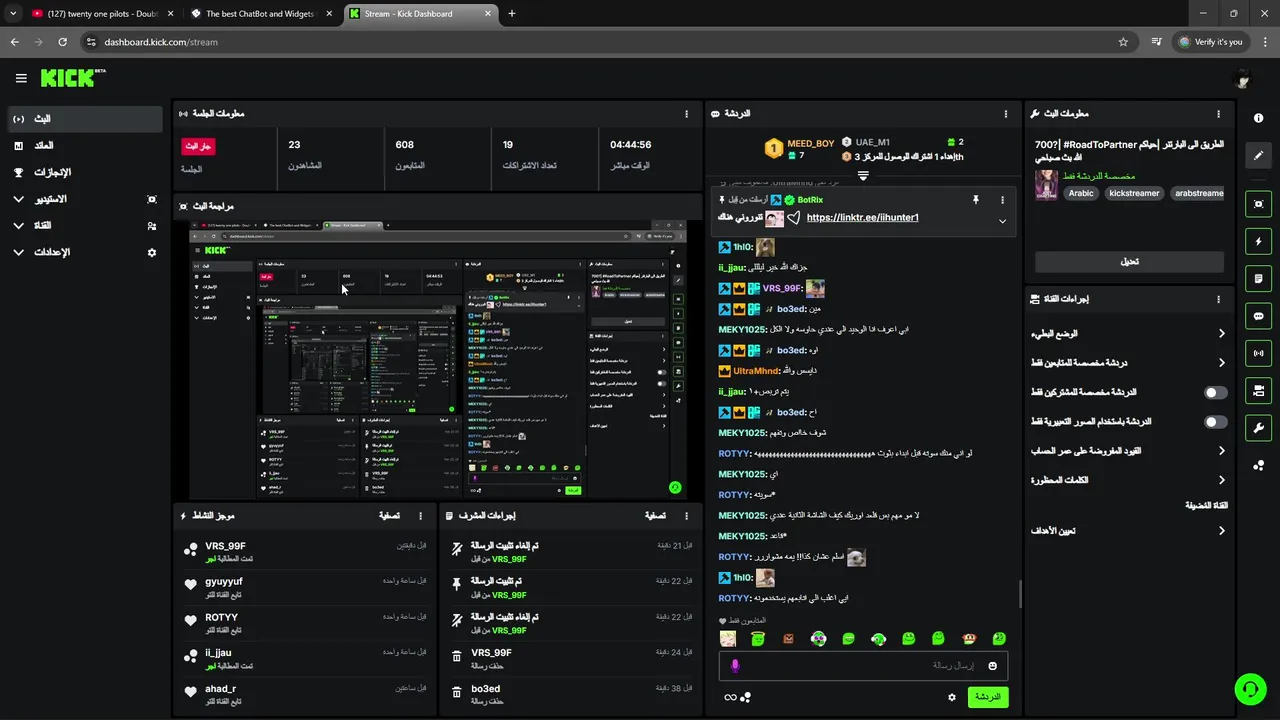Click the wrench widget icon in right toolbar
The image size is (1280, 720).
click(1258, 428)
